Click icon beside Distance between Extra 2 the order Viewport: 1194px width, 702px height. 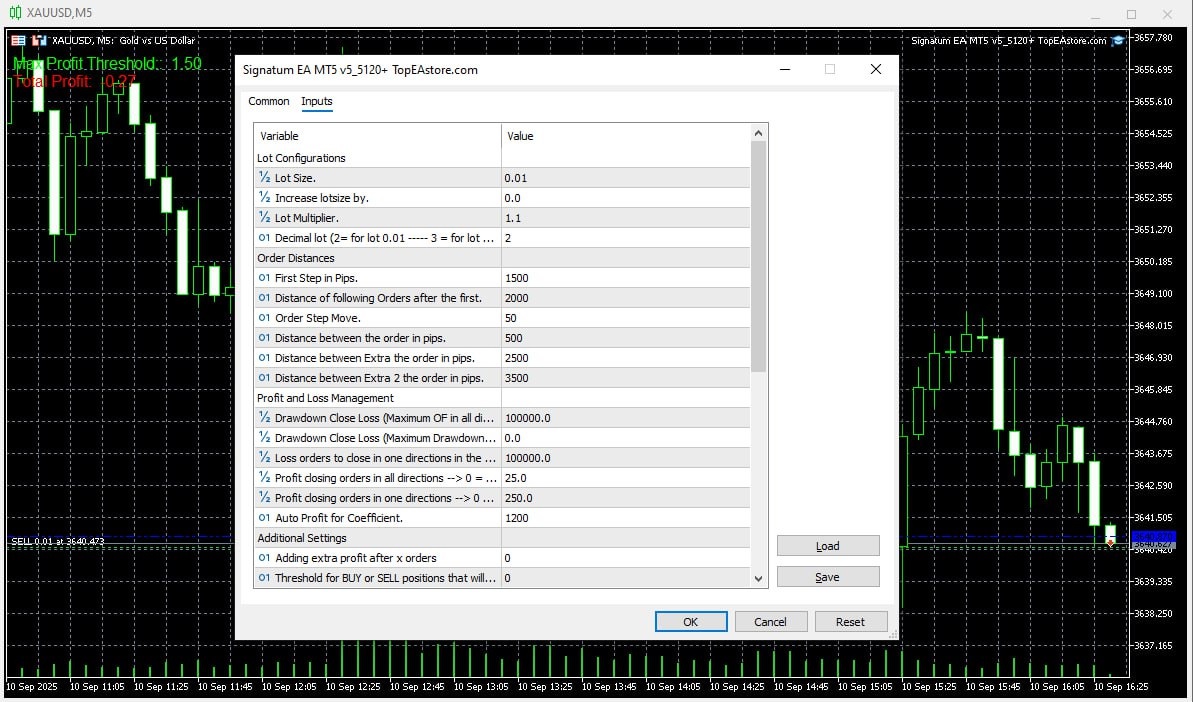click(x=264, y=378)
